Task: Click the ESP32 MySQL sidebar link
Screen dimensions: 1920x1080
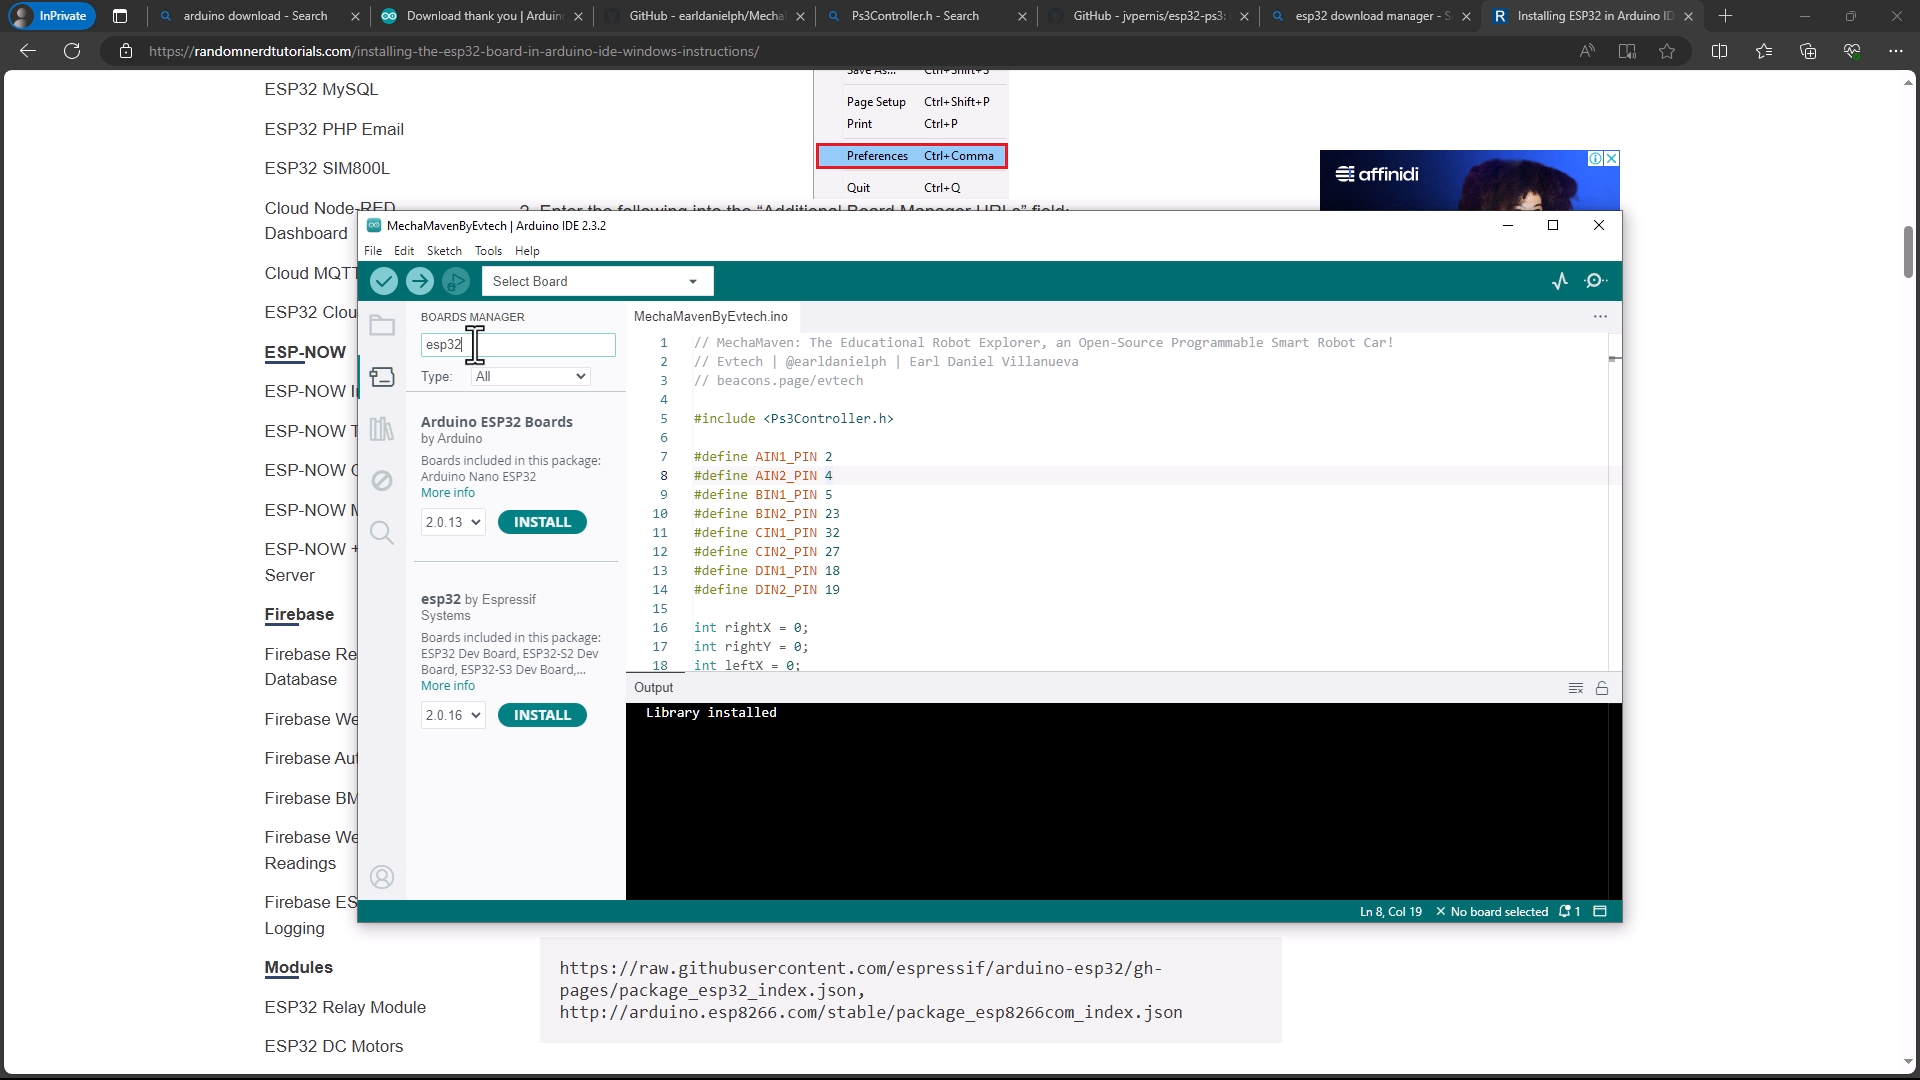Action: 321,90
